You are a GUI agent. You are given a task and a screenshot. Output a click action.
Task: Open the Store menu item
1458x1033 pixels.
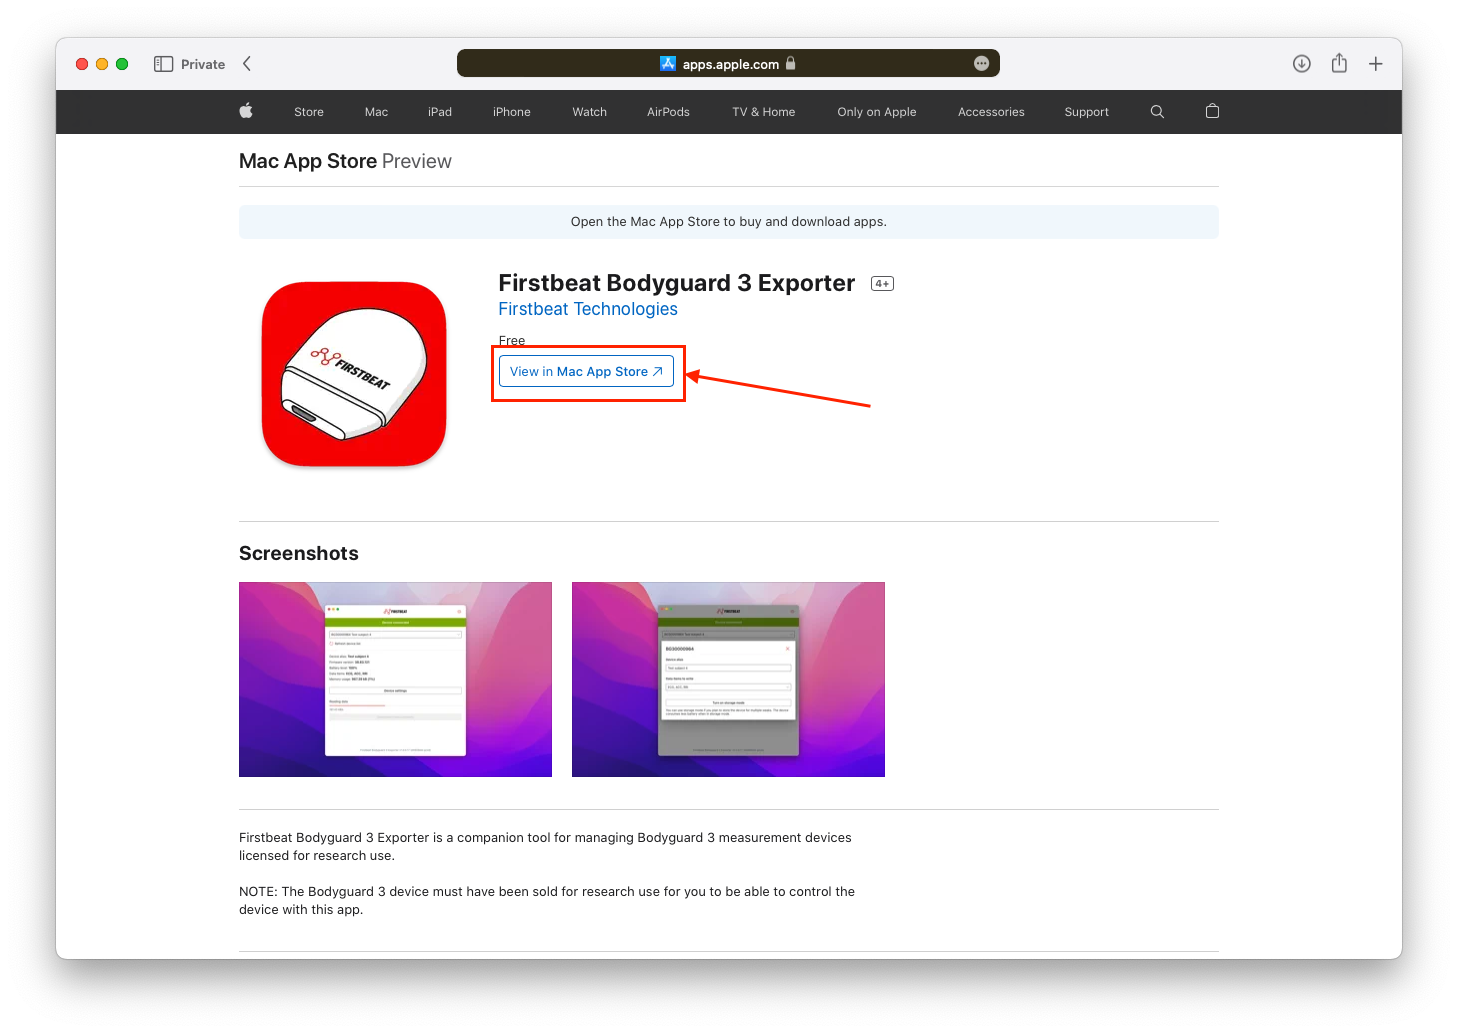pos(309,112)
